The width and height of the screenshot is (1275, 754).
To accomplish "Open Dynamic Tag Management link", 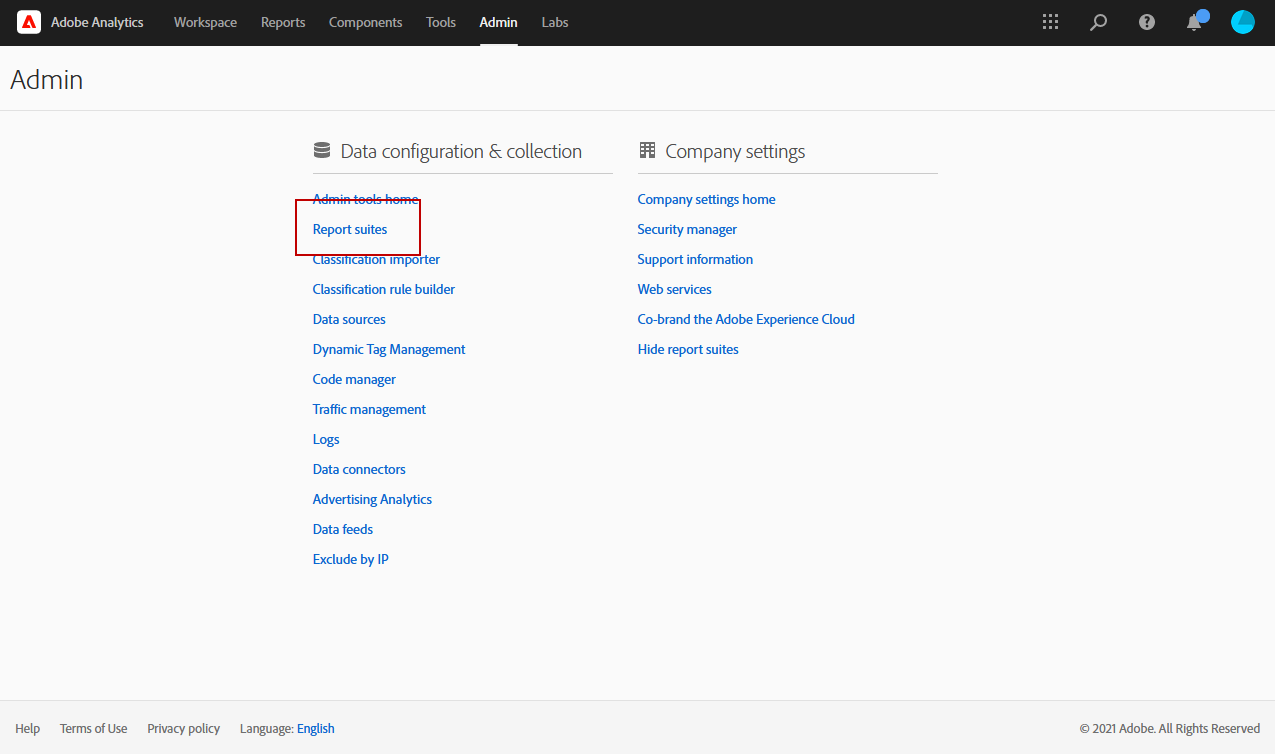I will 389,349.
